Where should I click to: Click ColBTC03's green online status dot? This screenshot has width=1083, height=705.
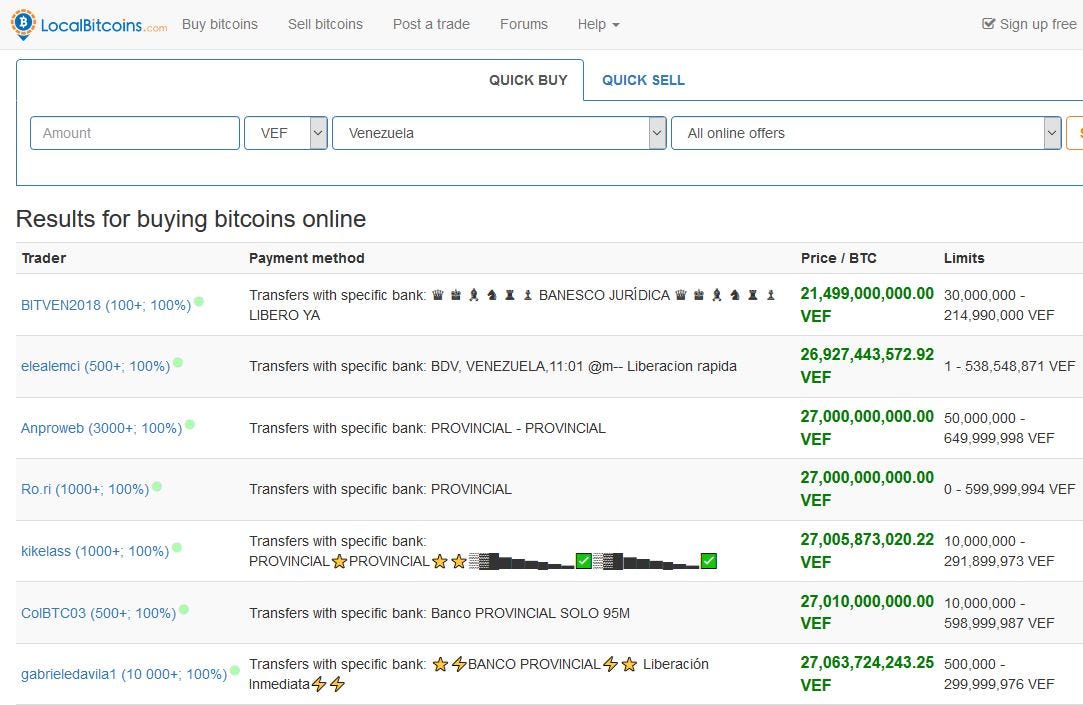184,610
